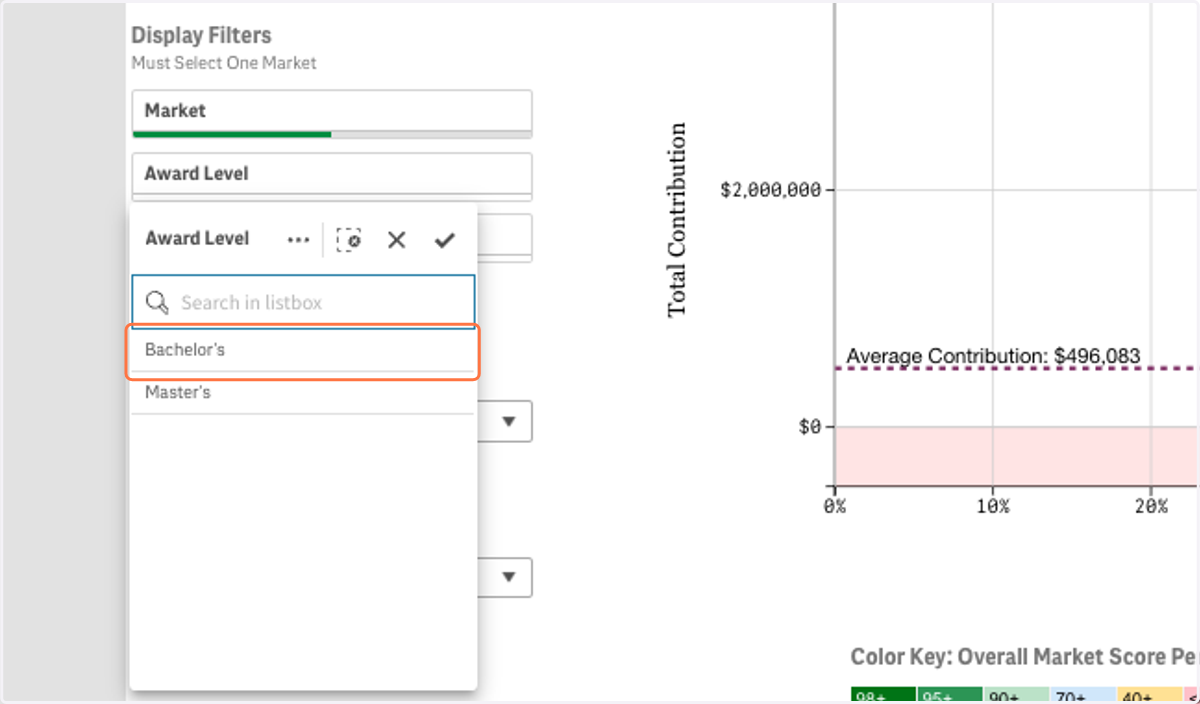Click the Average Contribution reference line label
This screenshot has width=1200, height=704.
pyautogui.click(x=993, y=356)
